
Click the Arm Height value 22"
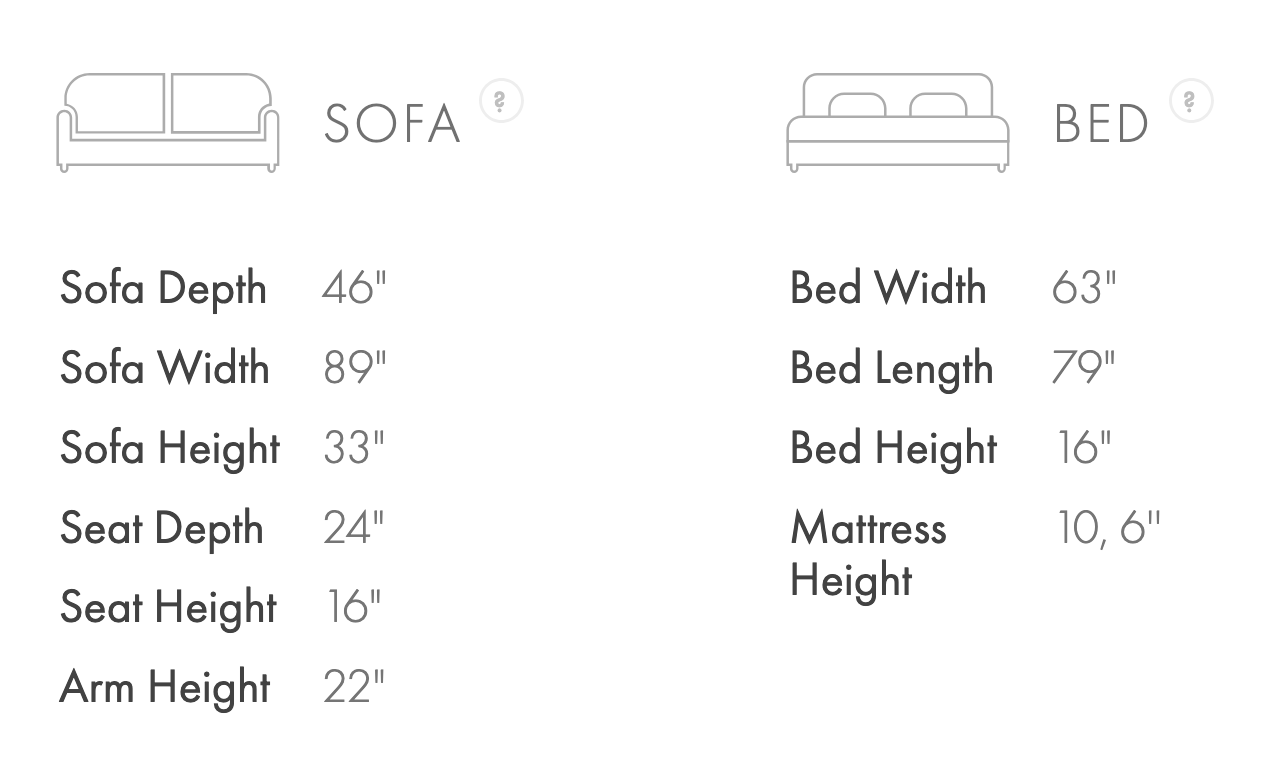pyautogui.click(x=353, y=688)
